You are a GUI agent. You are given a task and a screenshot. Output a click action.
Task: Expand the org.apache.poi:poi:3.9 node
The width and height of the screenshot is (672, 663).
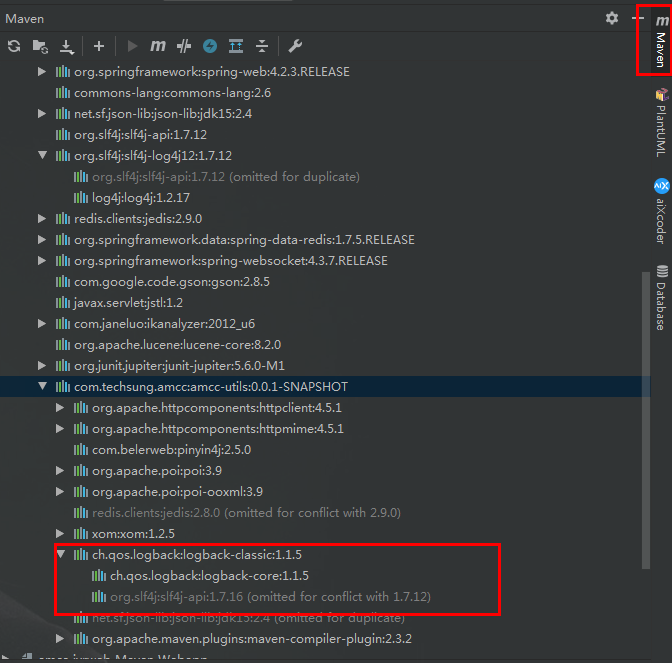tap(60, 471)
